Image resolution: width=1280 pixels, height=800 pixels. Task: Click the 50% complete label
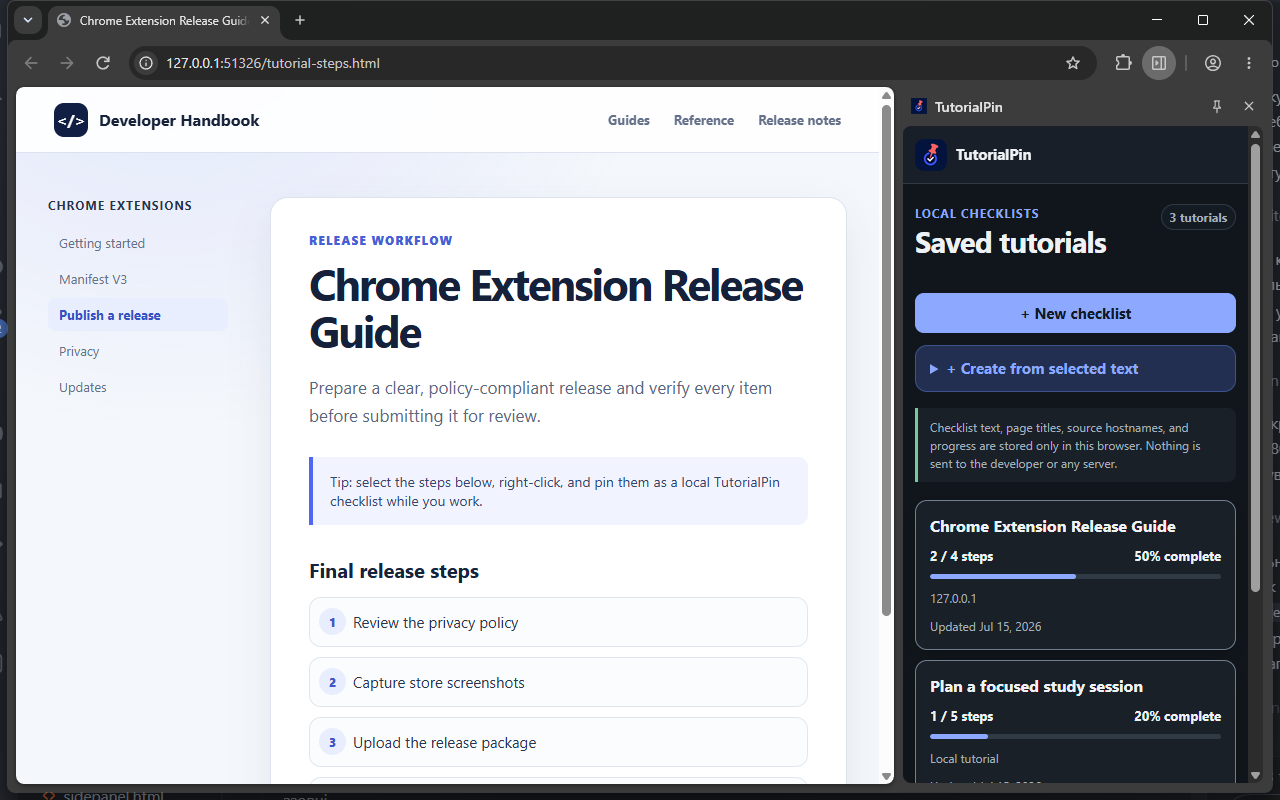coord(1177,556)
